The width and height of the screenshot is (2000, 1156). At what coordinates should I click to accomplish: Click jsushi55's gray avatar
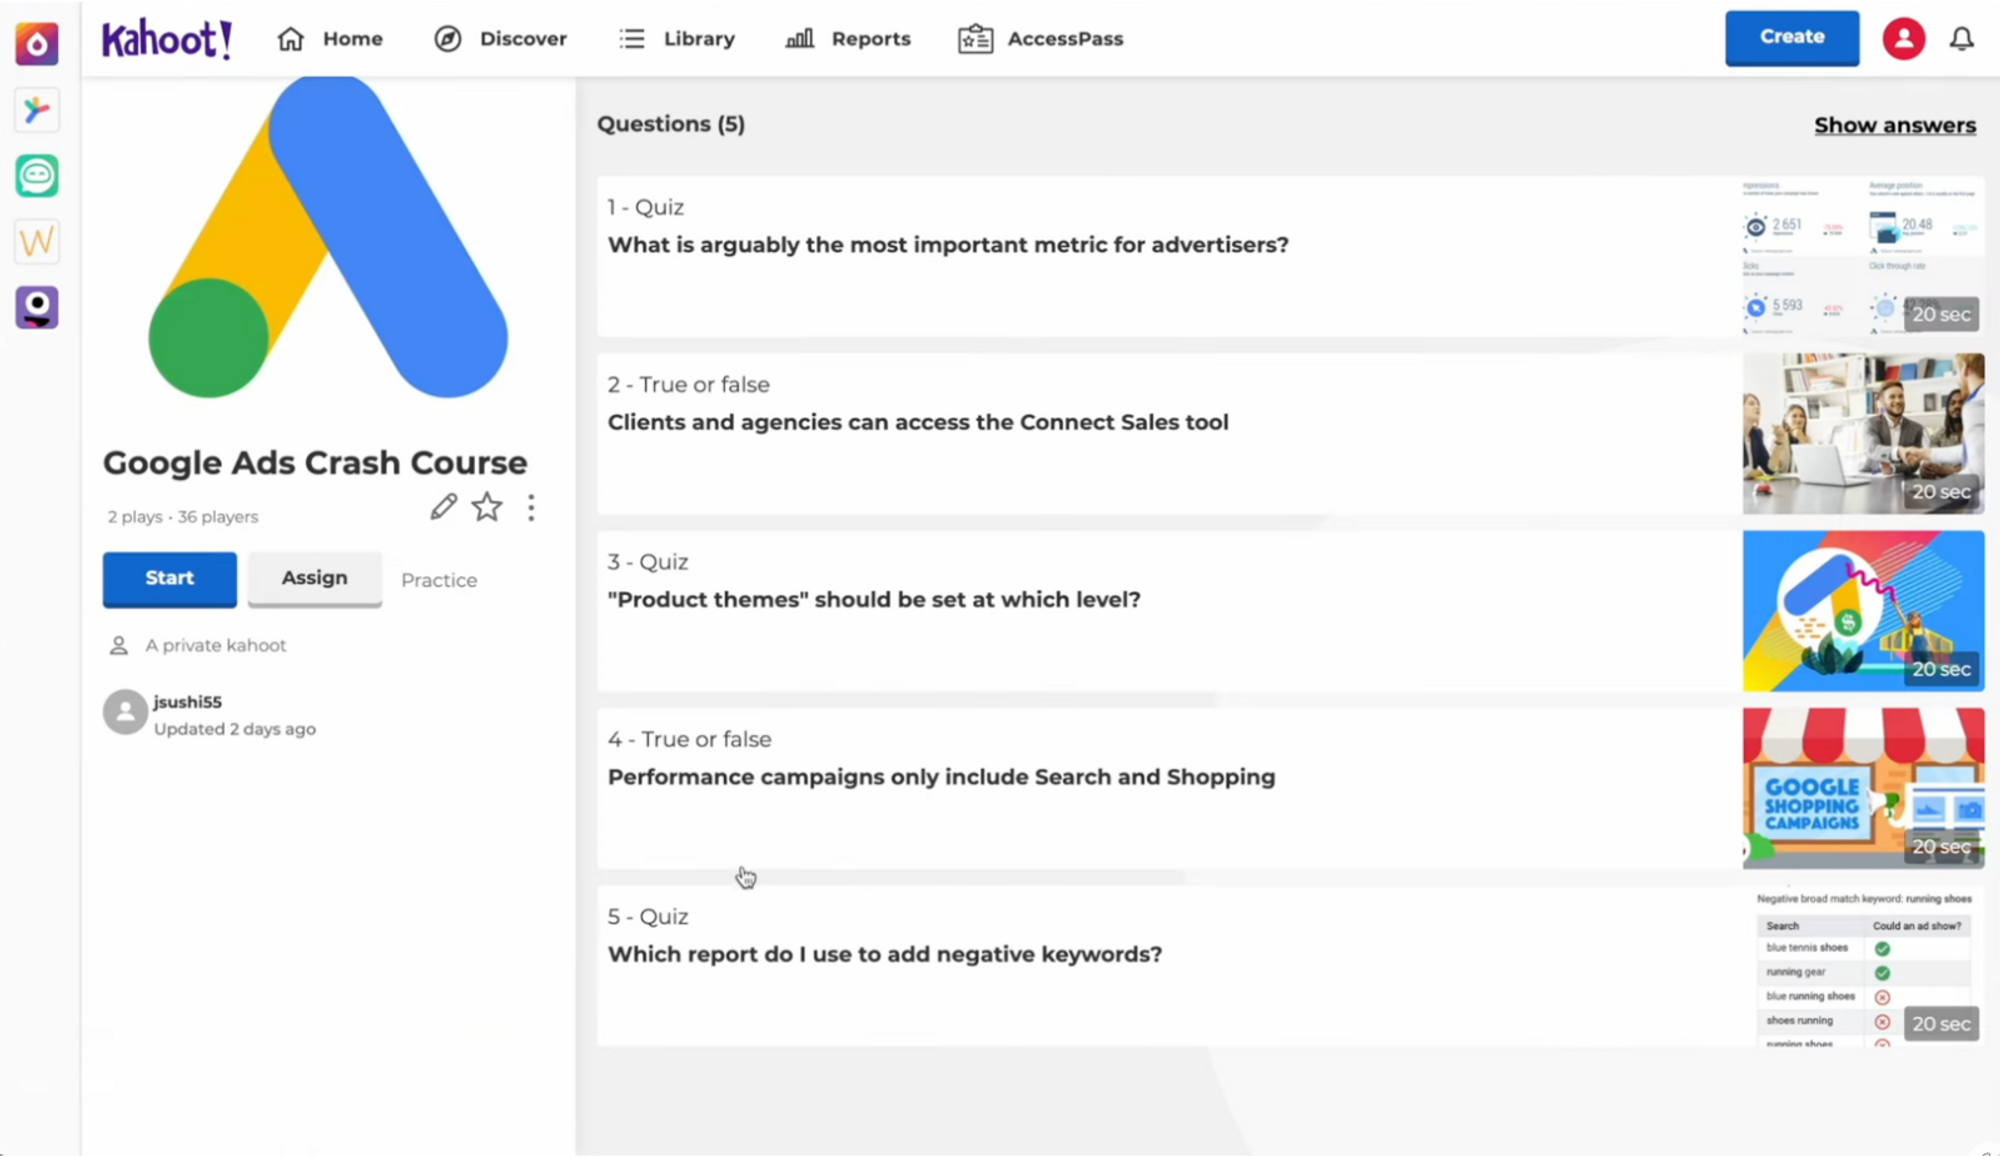coord(126,712)
